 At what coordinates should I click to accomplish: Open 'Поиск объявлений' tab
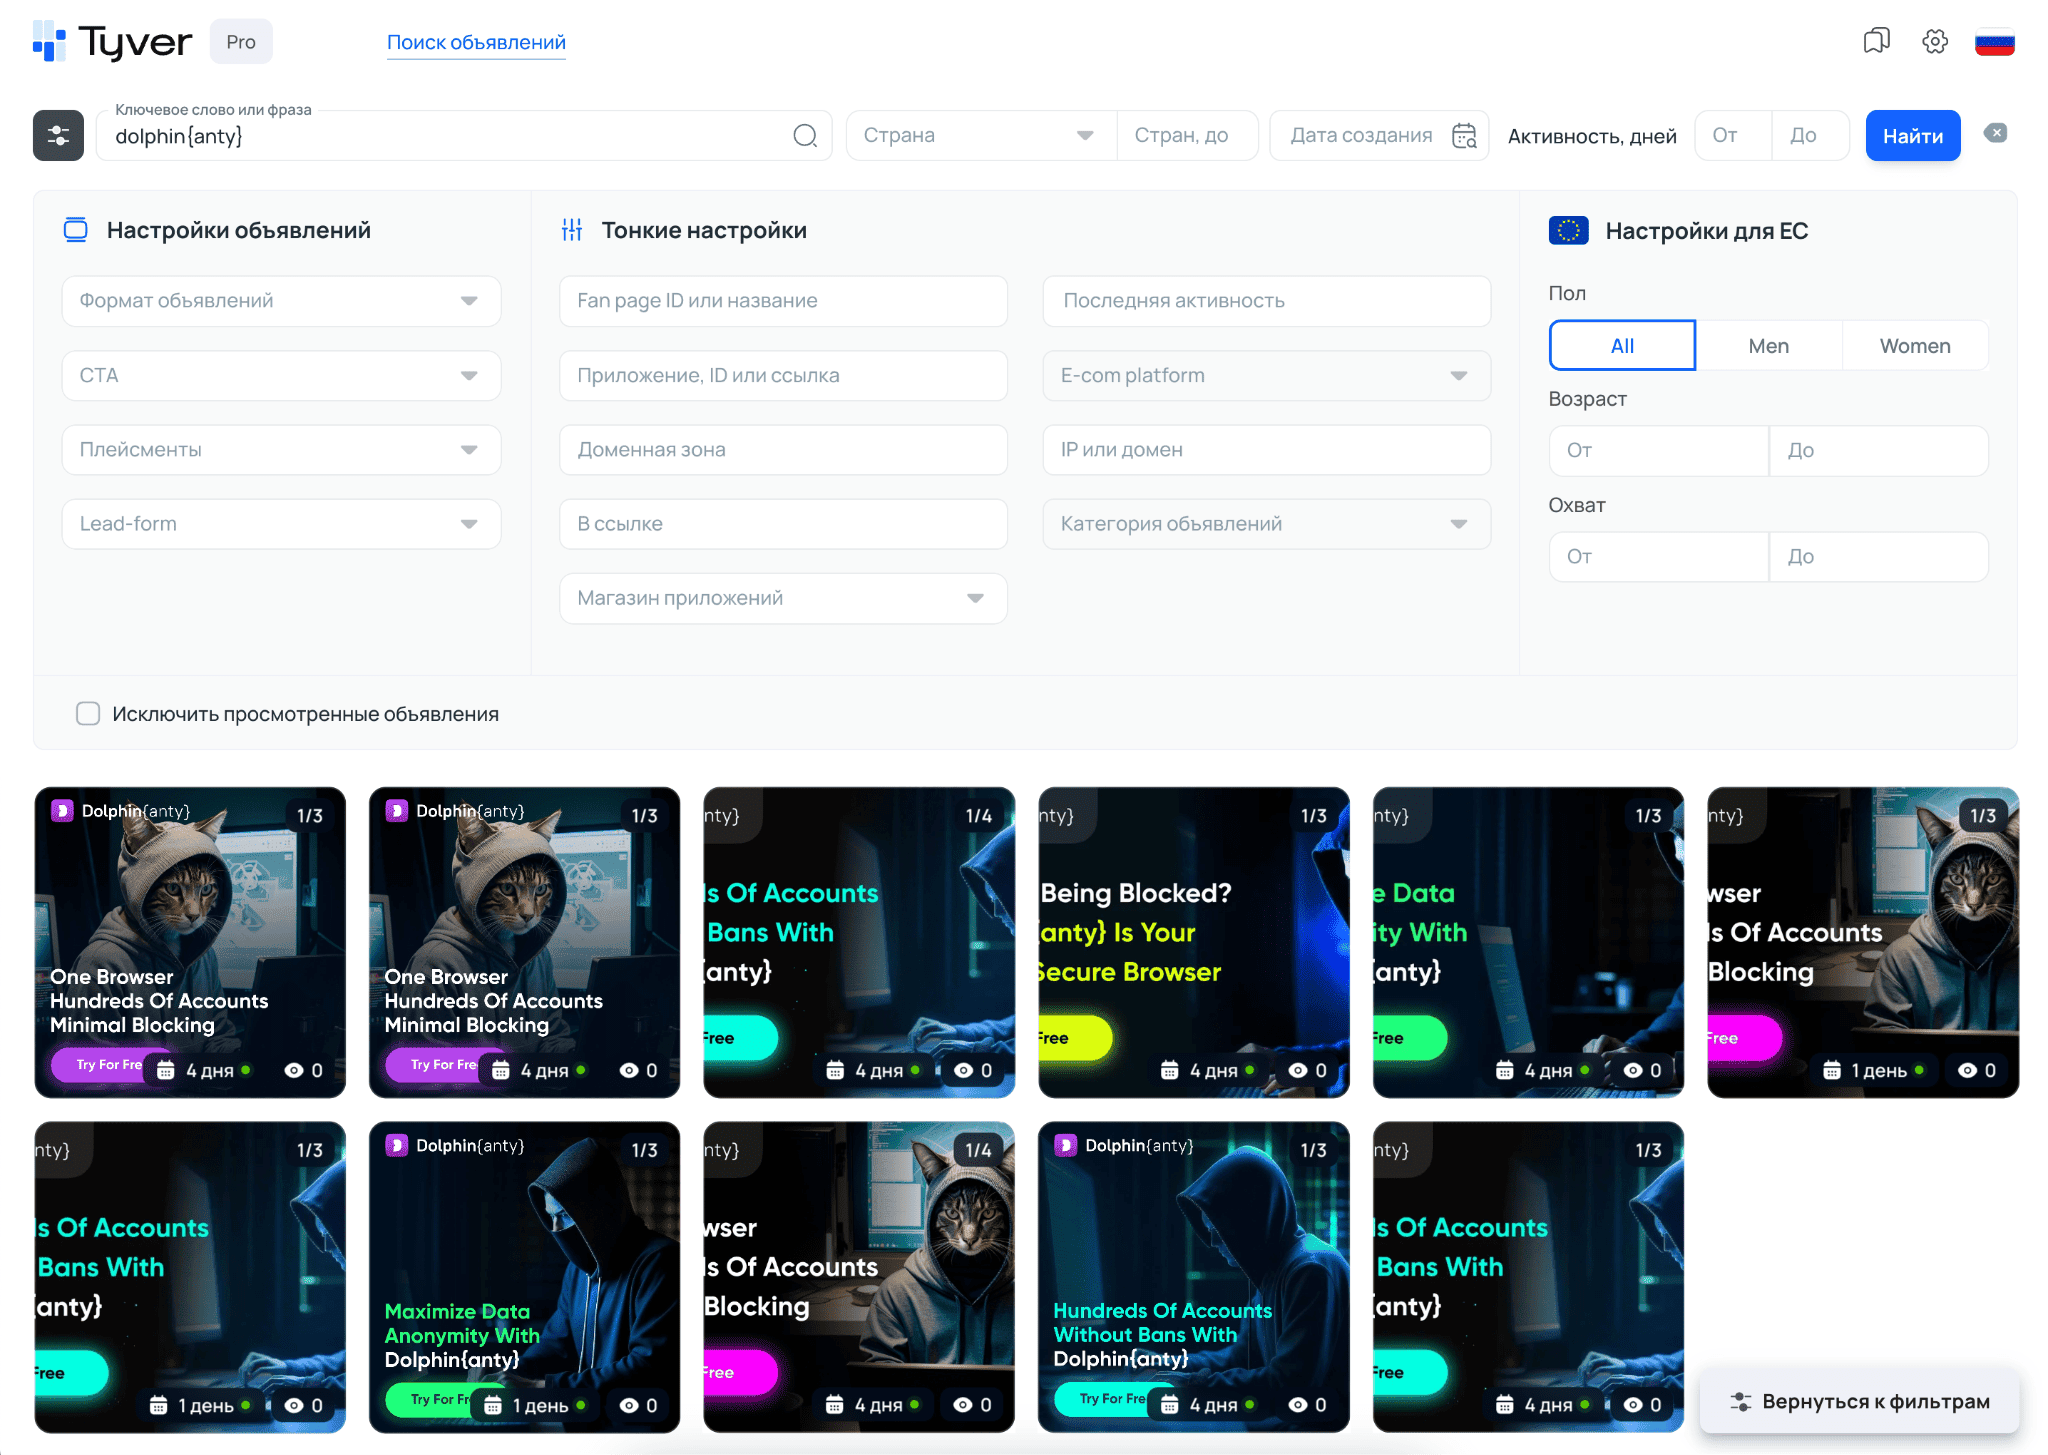(476, 42)
